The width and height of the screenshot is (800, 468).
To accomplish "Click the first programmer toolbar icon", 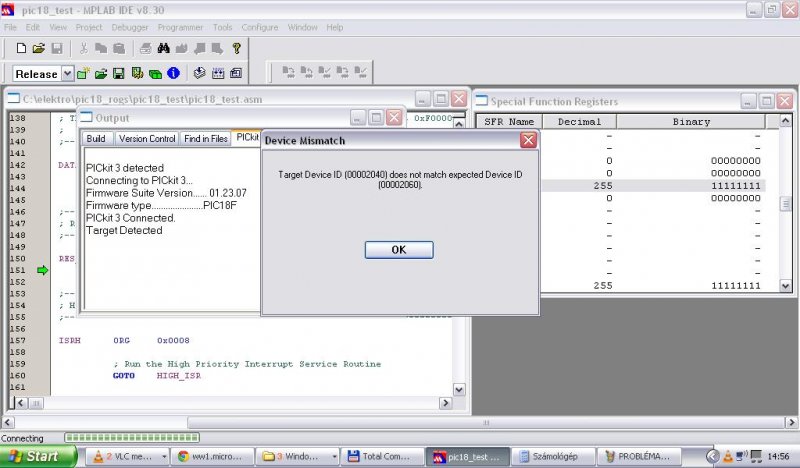I will (289, 72).
